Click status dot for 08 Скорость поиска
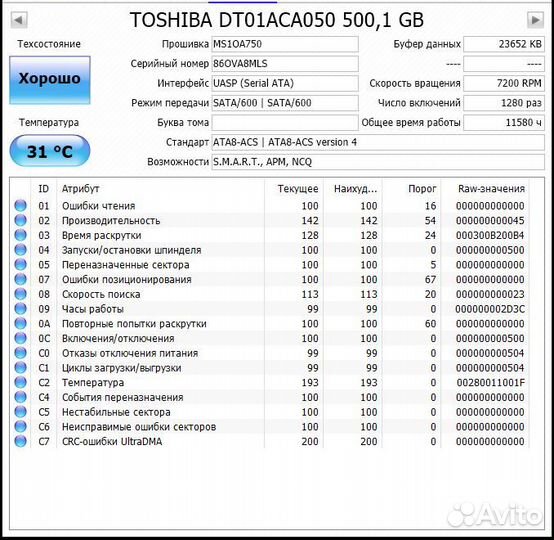 pos(20,294)
